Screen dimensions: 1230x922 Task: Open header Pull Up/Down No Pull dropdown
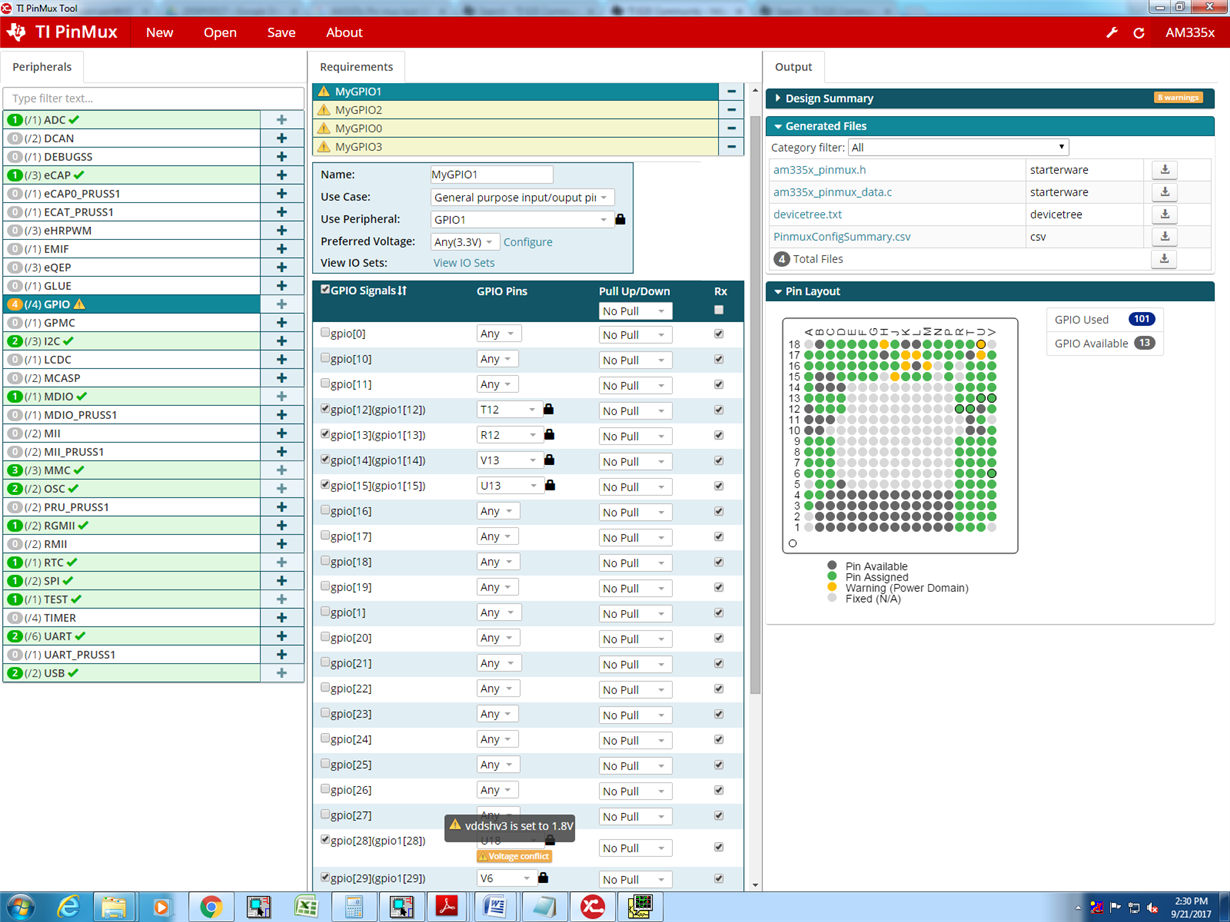[635, 311]
